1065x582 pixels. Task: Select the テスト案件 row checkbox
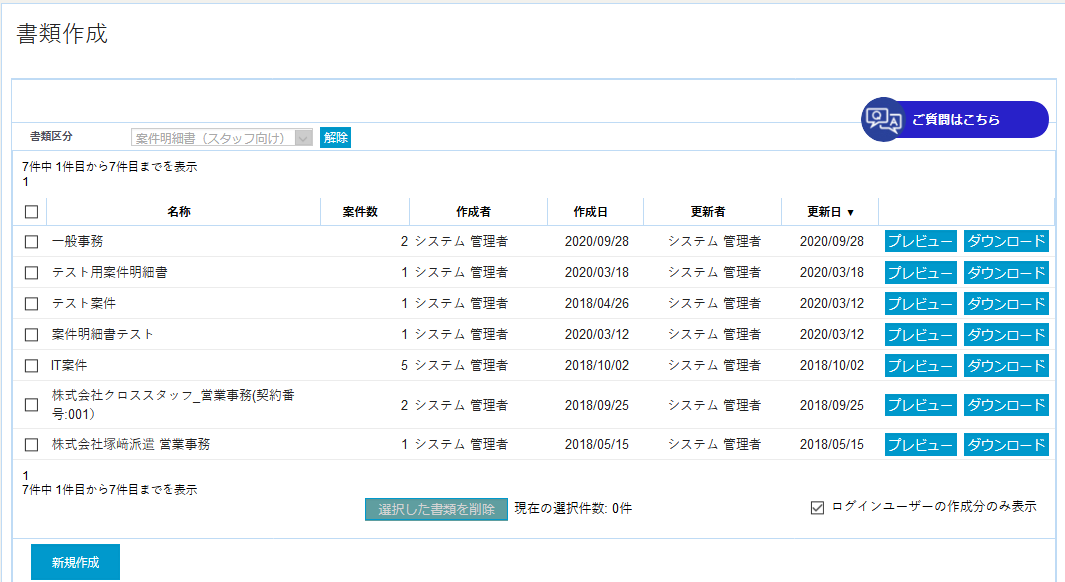[x=31, y=304]
